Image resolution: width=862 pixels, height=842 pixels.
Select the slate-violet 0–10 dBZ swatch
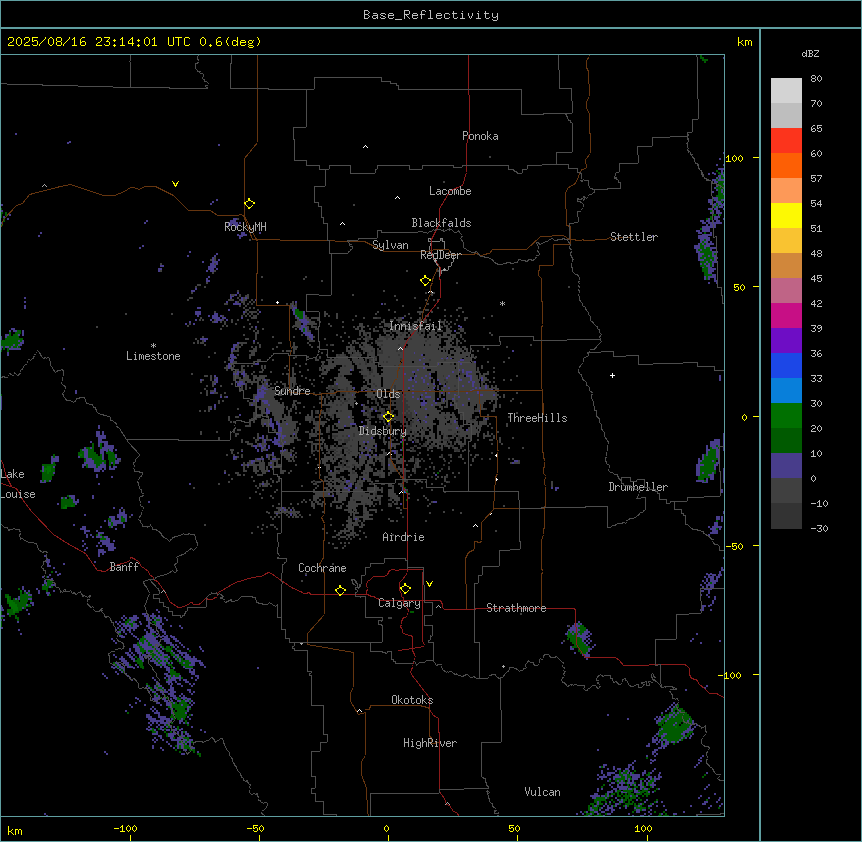(x=786, y=466)
